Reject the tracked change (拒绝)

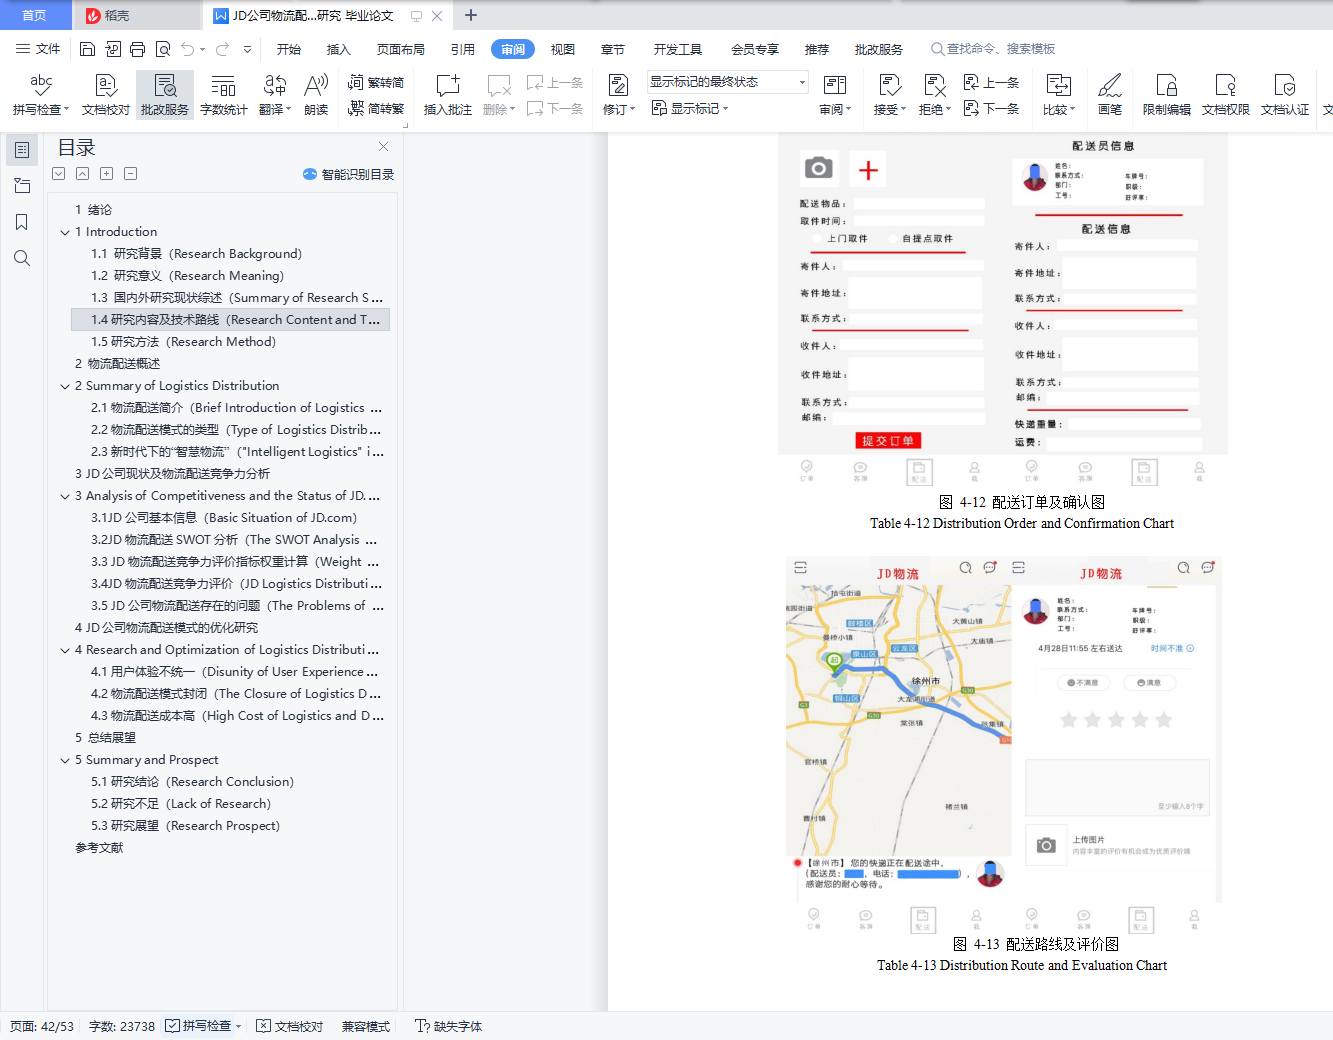[935, 95]
